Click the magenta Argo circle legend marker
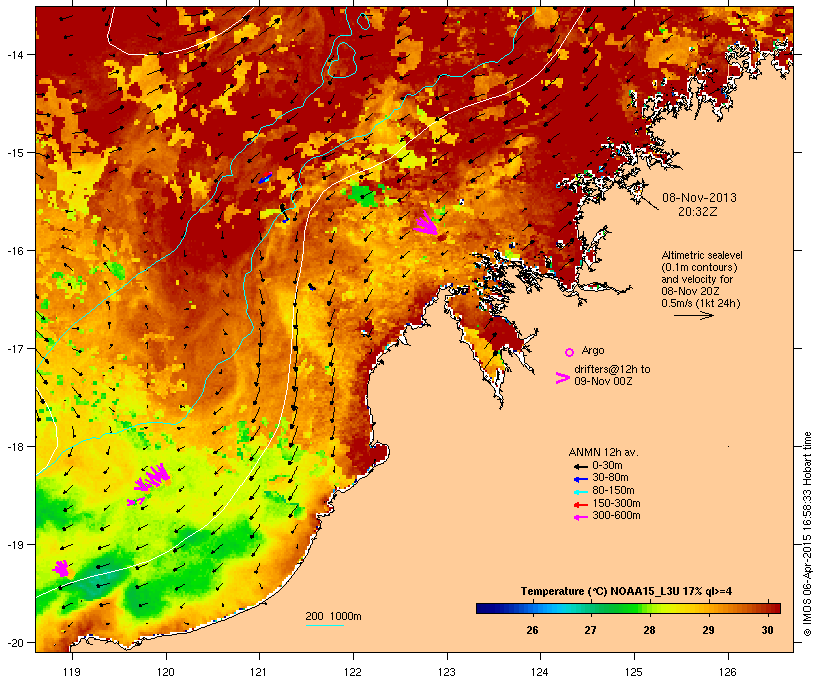The image size is (820, 680). point(570,352)
